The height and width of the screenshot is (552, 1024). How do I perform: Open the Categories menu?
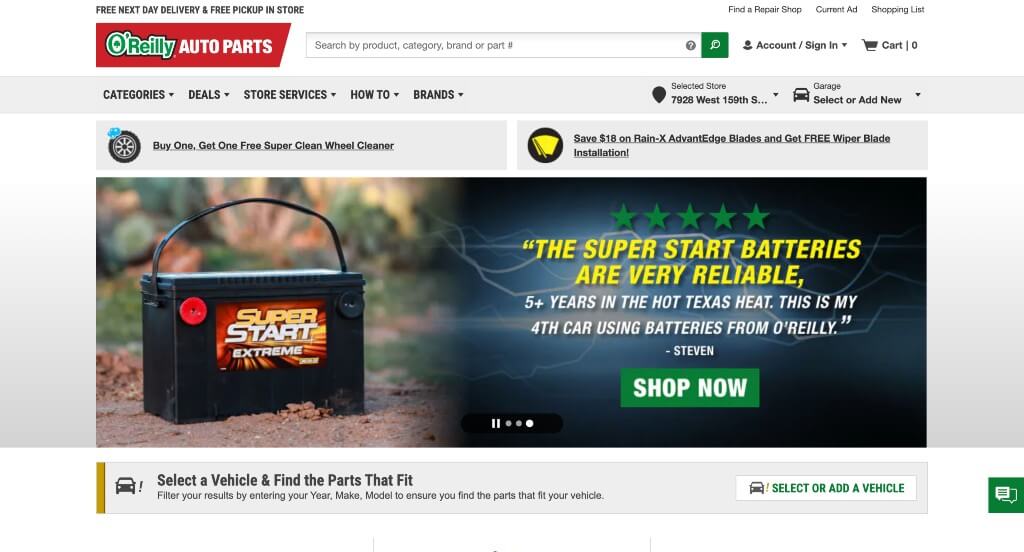click(138, 95)
